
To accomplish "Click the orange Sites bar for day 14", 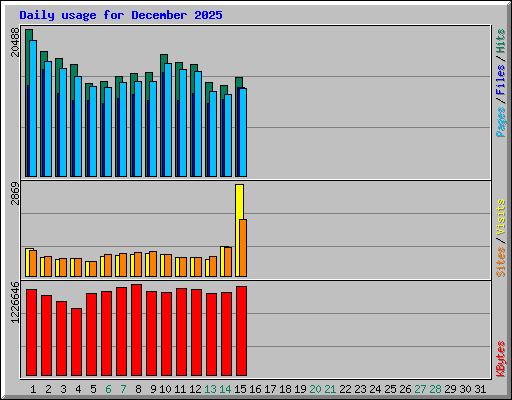I will pos(228,262).
